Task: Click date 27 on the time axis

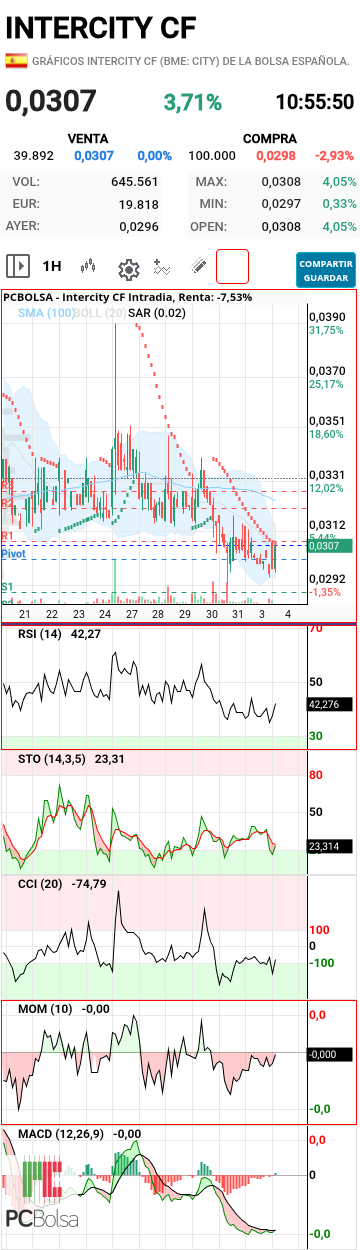Action: pos(132,614)
